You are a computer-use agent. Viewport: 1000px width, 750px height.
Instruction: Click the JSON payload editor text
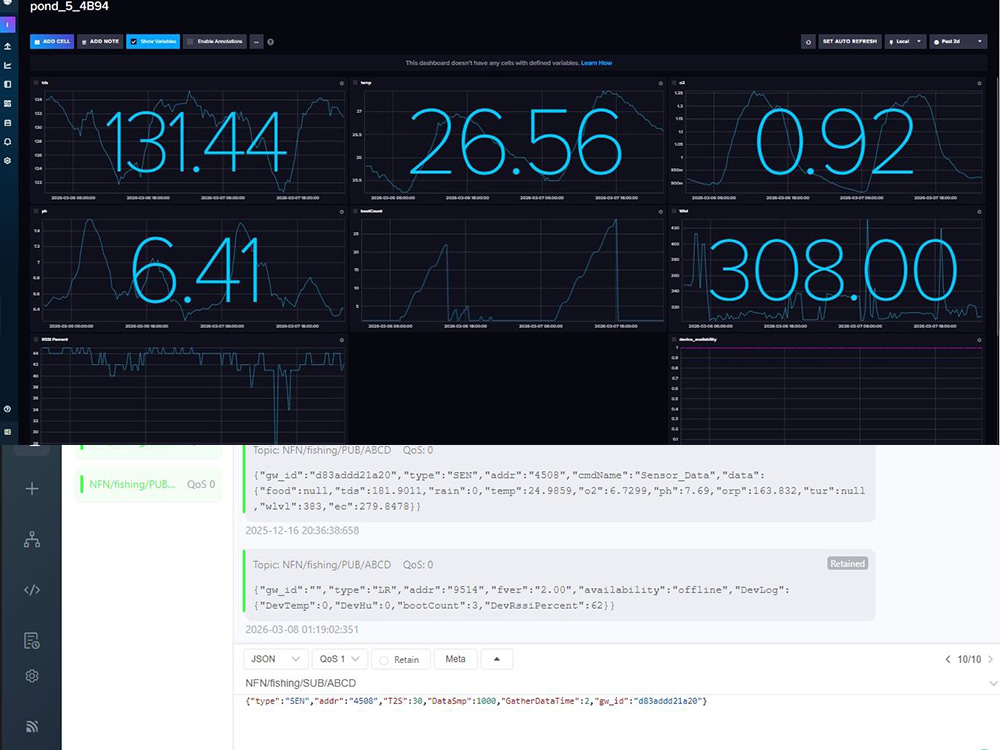pos(476,701)
